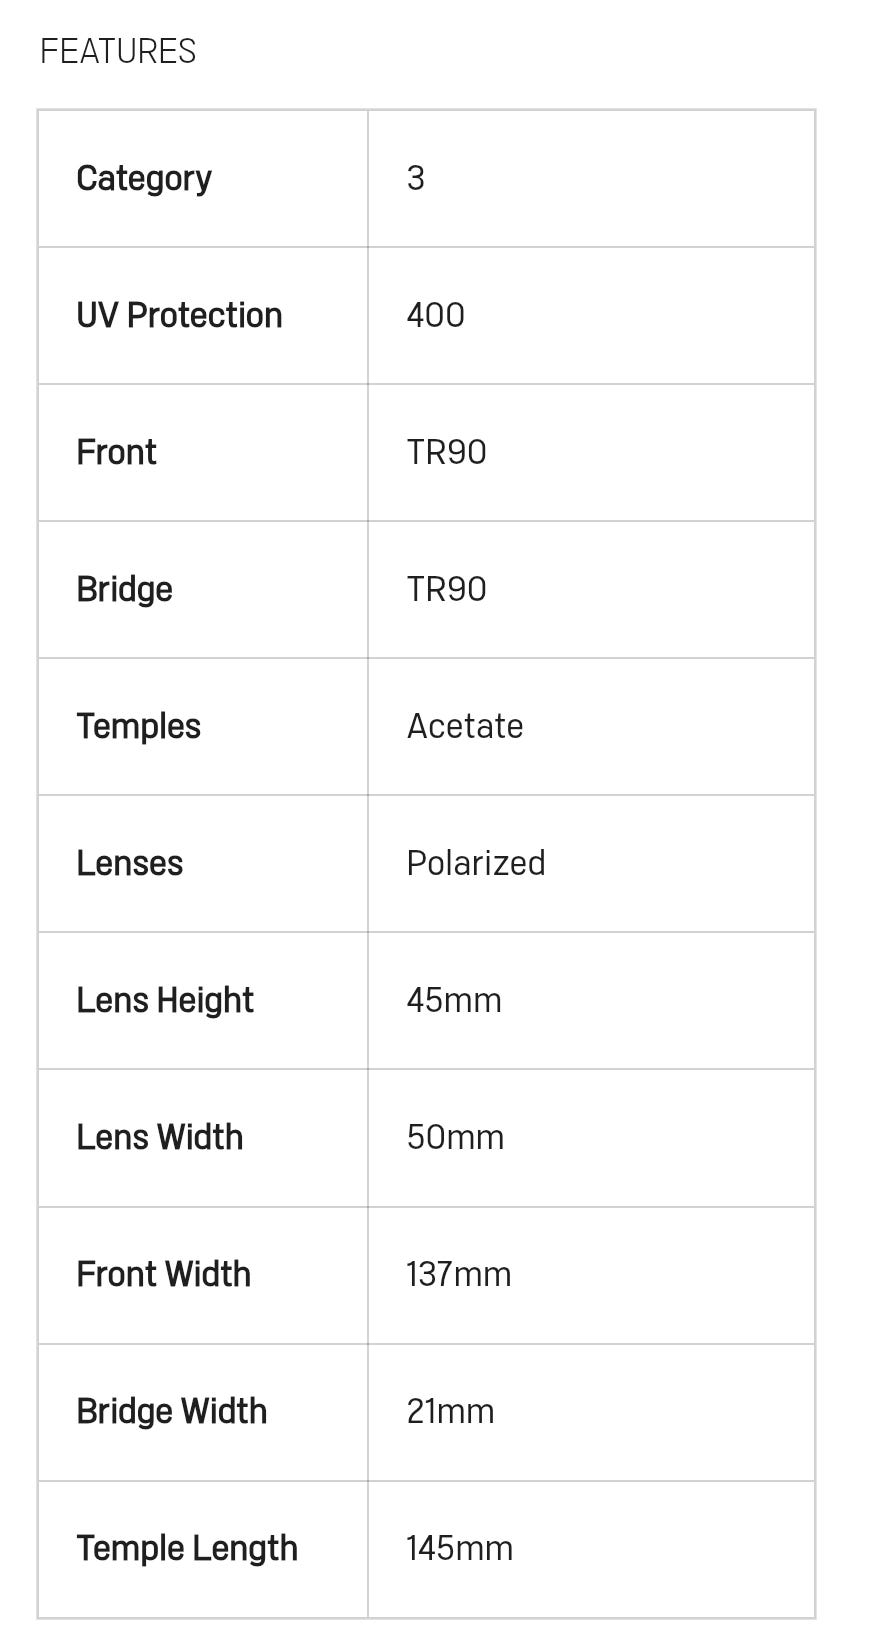Click the UV Protection value 400
The width and height of the screenshot is (874, 1643).
click(x=435, y=315)
